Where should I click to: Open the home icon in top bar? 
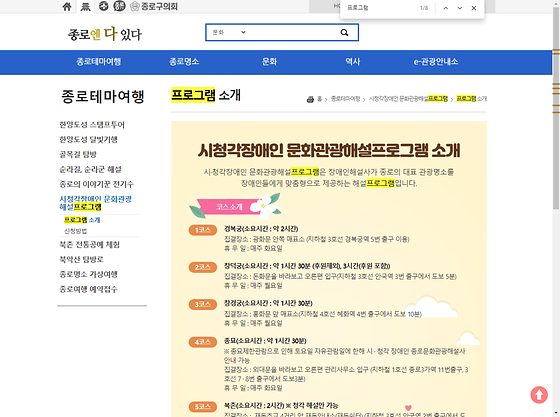(67, 6)
